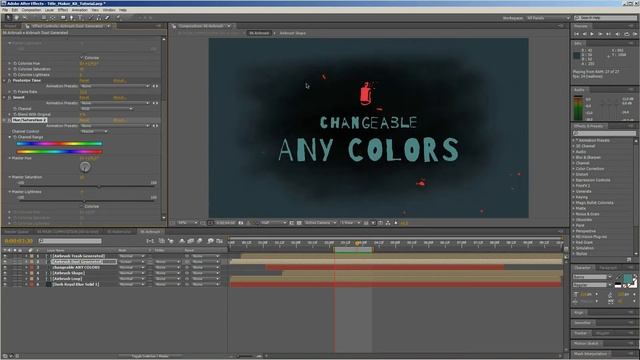The height and width of the screenshot is (360, 640).
Task: Open comp mini-flowchart icon in timeline
Action: click(x=150, y=241)
